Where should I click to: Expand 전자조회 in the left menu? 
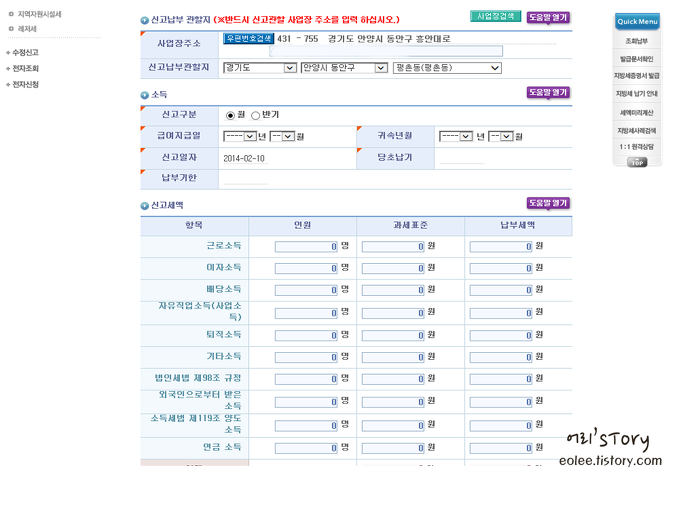click(x=25, y=68)
